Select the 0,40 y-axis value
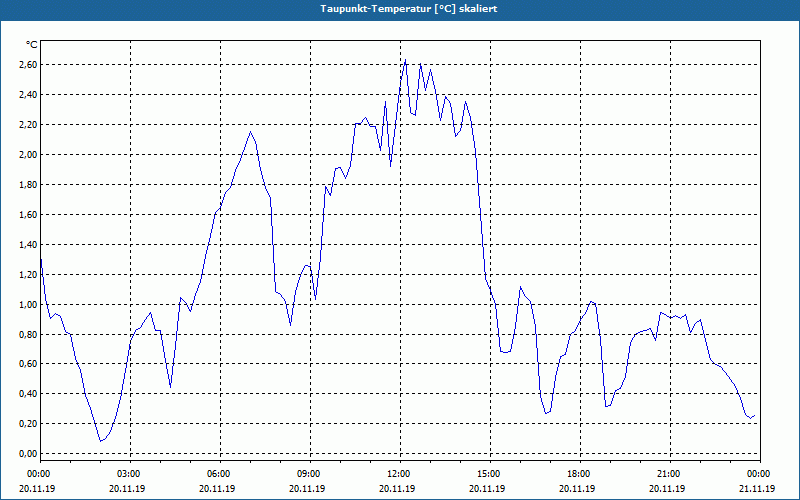 click(x=29, y=393)
